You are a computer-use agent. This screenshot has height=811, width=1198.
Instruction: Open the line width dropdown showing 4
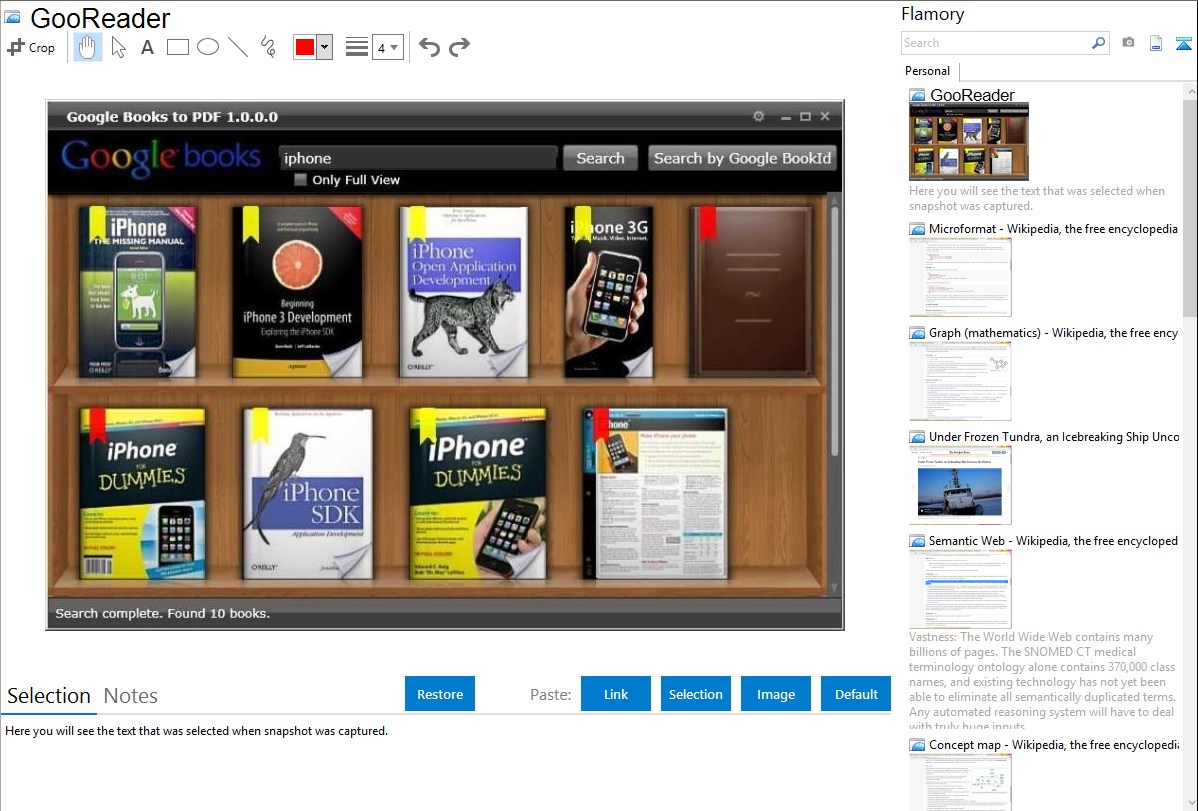pos(387,47)
